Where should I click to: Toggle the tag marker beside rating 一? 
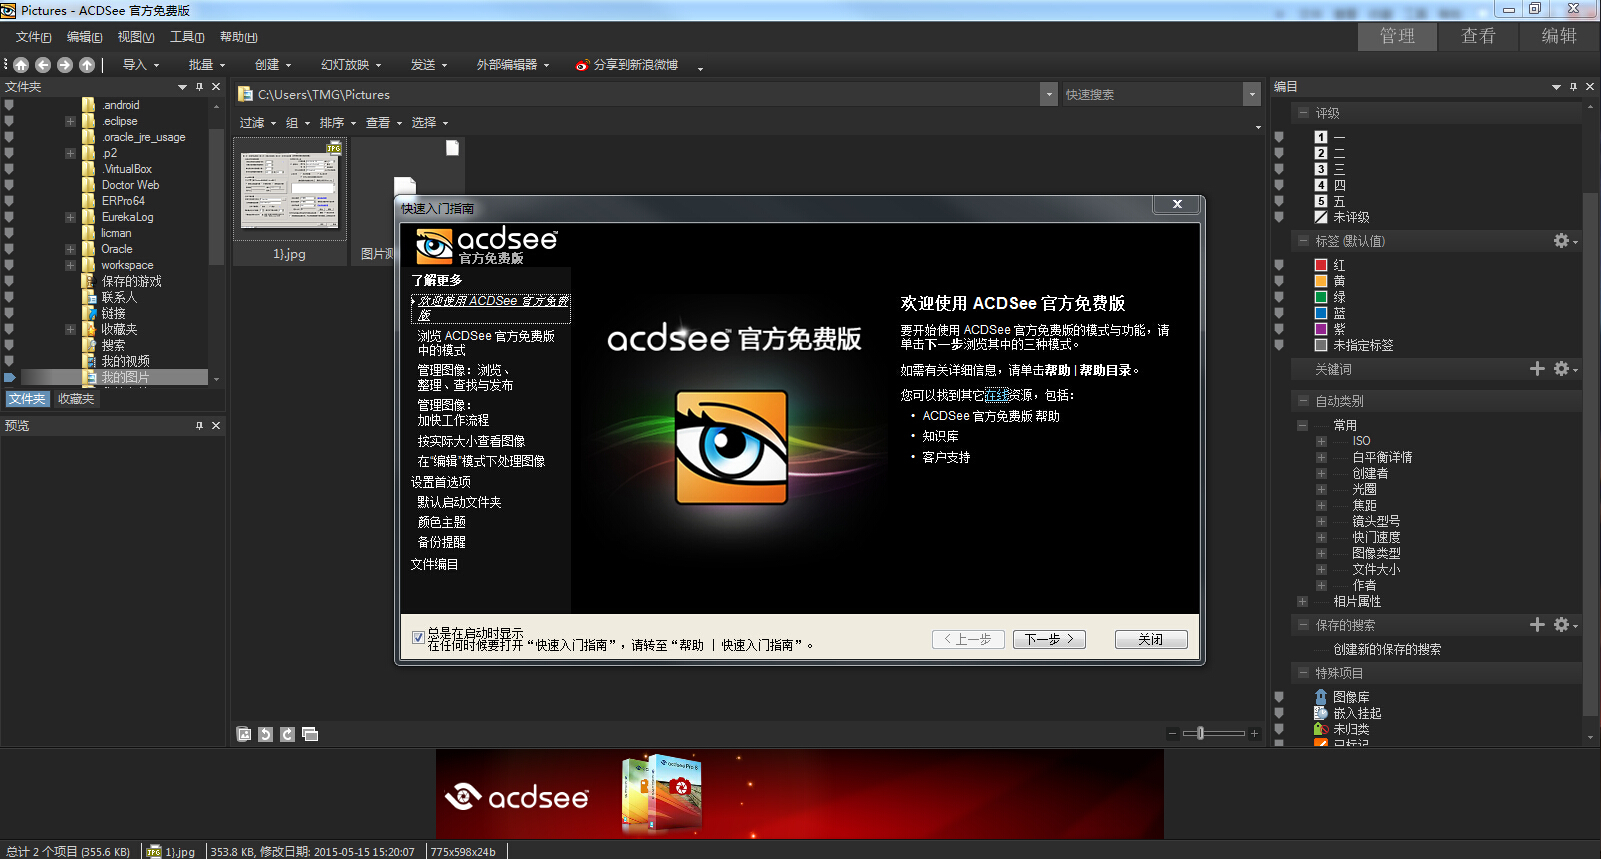[x=1279, y=137]
